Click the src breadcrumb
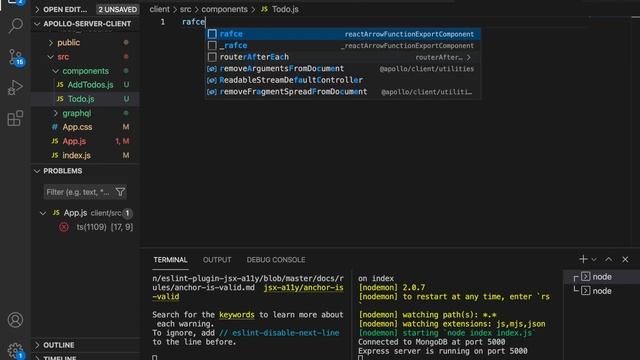This screenshot has height=360, width=640. coord(185,9)
